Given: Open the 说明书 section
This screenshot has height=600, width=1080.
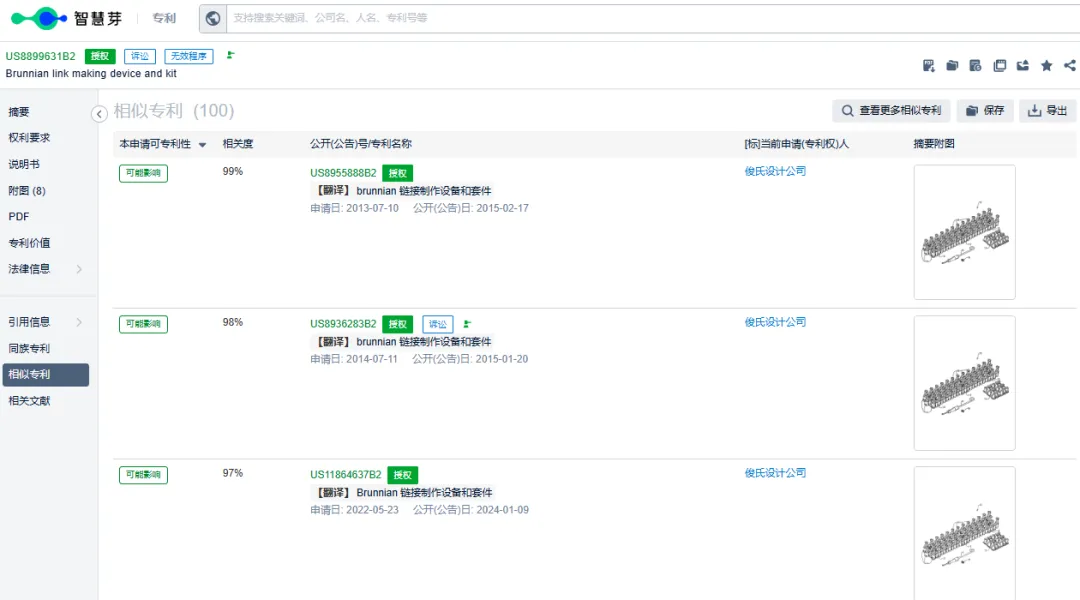Looking at the screenshot, I should point(23,164).
